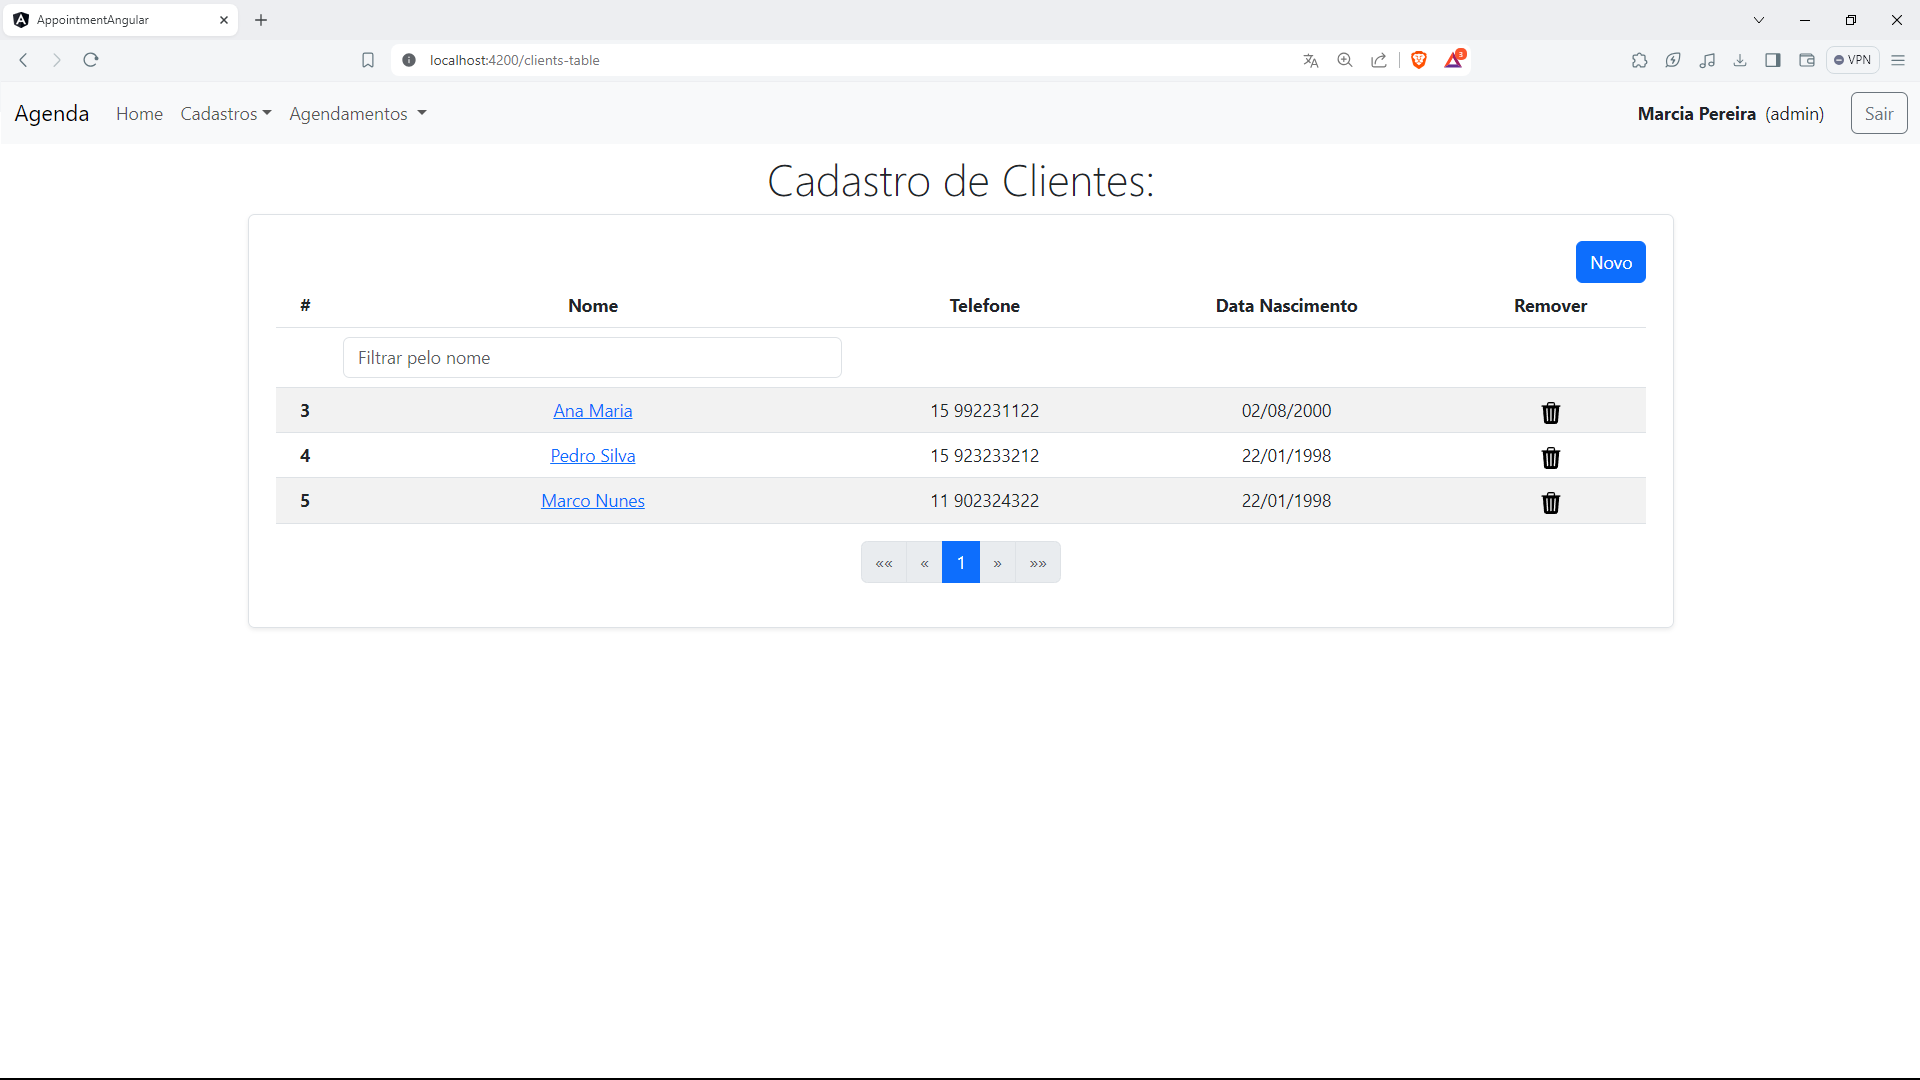
Task: Click the first page double-arrow button
Action: click(882, 562)
